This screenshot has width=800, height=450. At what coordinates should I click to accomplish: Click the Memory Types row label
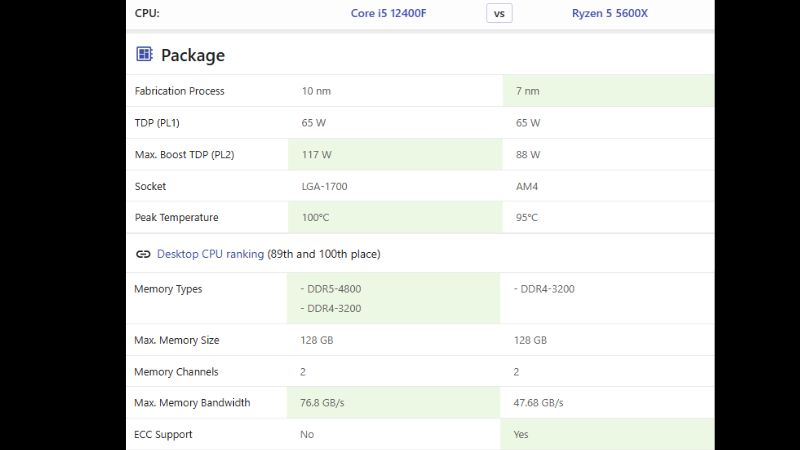pos(168,289)
